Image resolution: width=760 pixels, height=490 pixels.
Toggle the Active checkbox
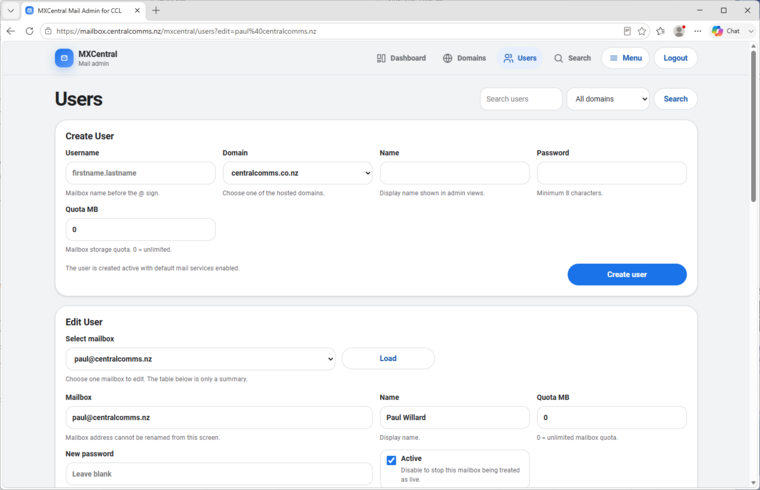pos(391,460)
